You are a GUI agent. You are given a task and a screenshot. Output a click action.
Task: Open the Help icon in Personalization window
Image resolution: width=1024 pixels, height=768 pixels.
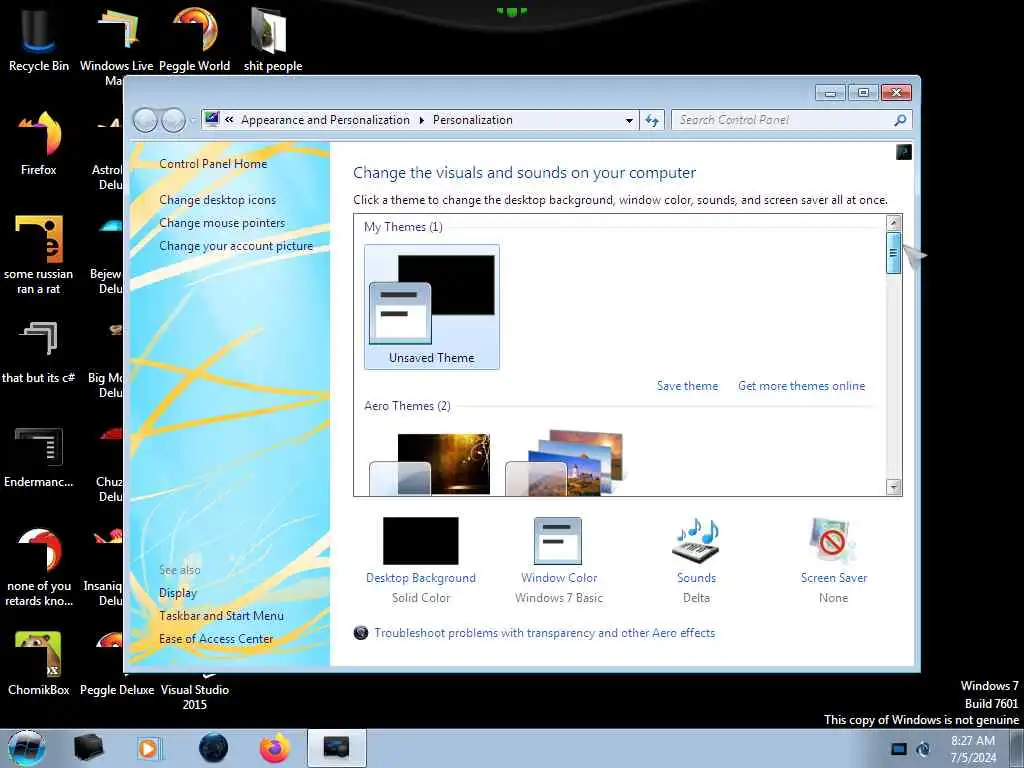coord(904,152)
